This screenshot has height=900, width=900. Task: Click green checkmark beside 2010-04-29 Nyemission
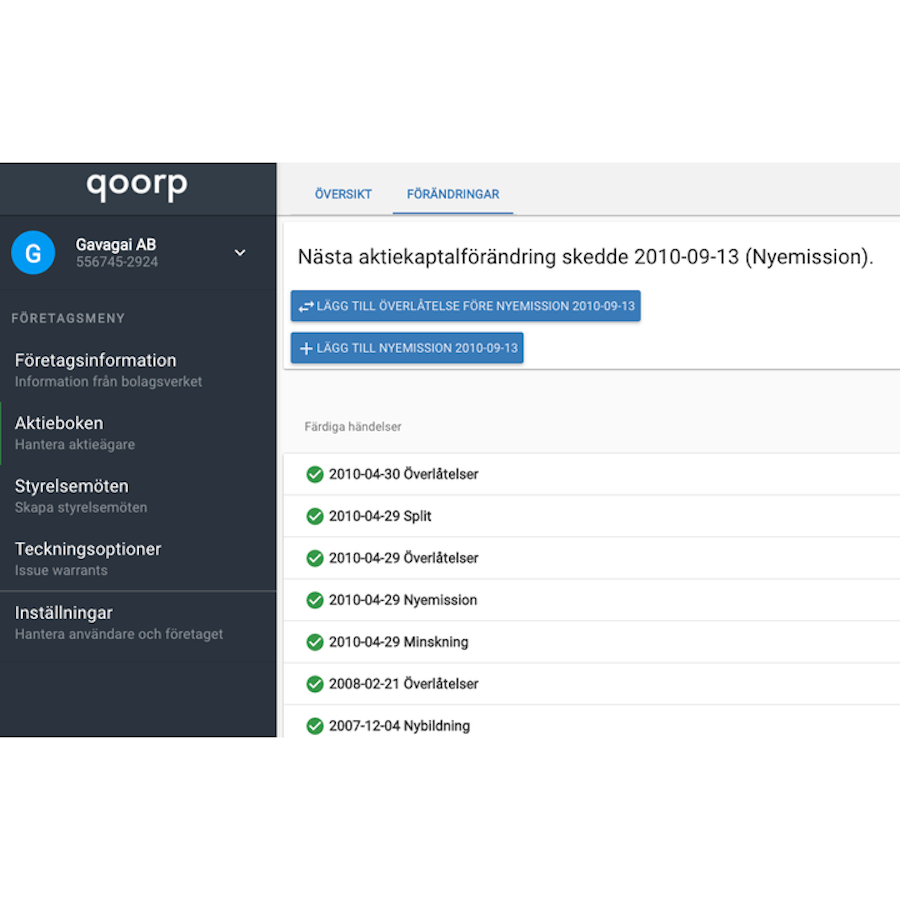click(x=315, y=600)
